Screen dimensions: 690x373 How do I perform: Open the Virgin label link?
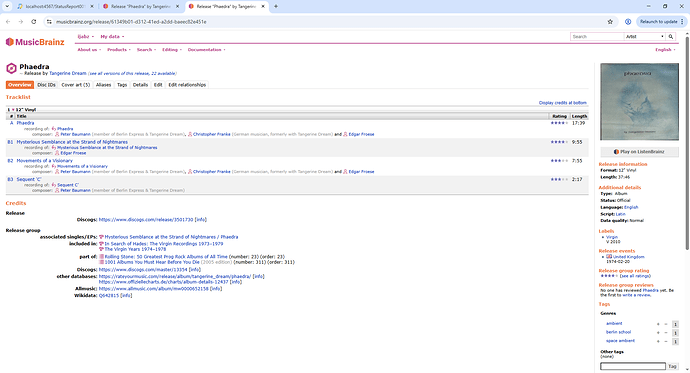pos(612,237)
